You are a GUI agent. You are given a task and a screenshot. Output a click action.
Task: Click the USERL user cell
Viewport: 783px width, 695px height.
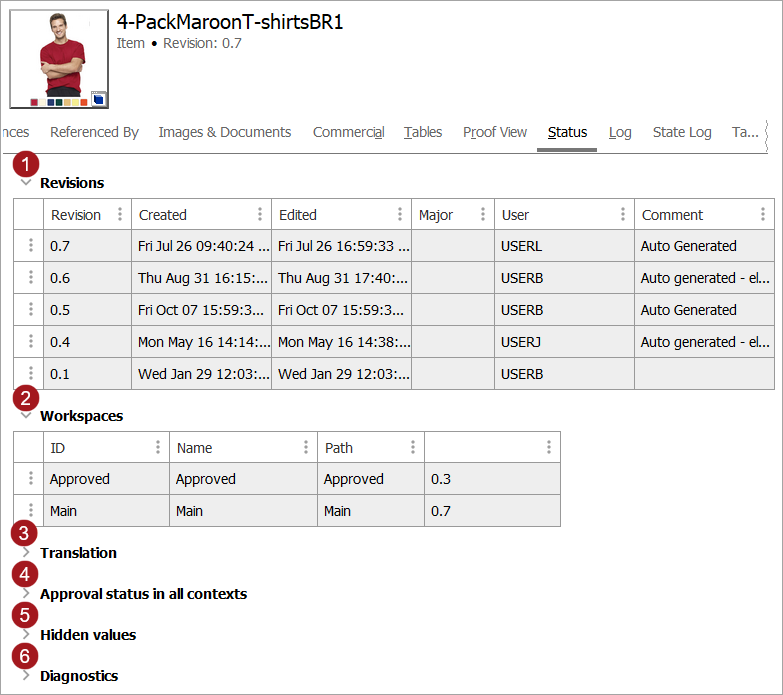click(x=564, y=246)
